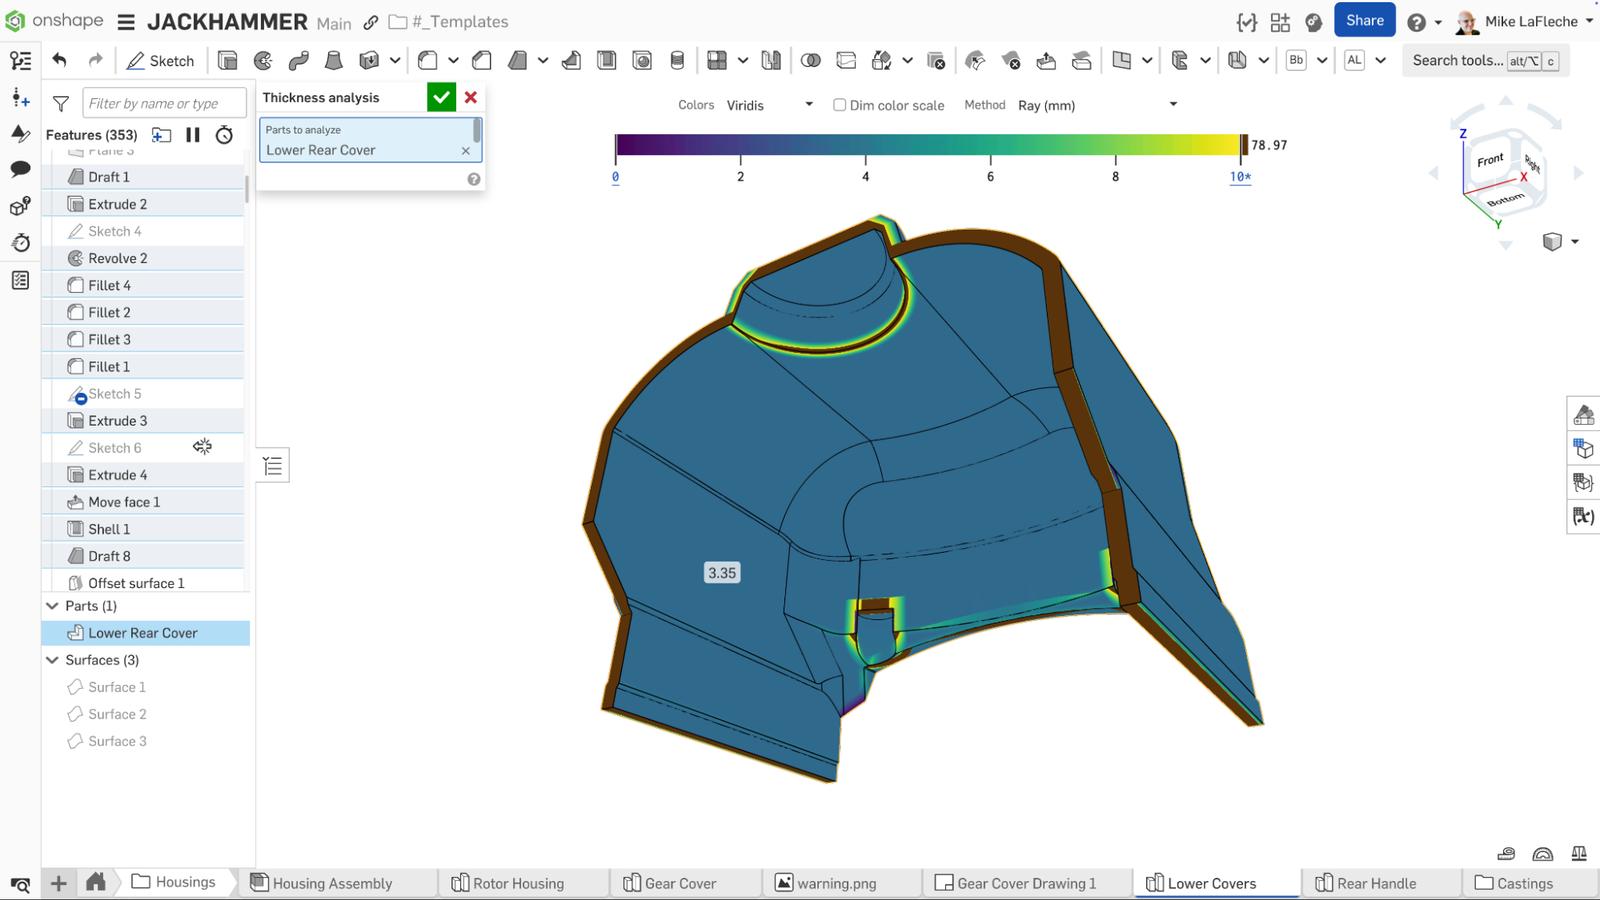Toggle the stopwatch to show feature rebuild times
The image size is (1600, 900).
point(224,134)
